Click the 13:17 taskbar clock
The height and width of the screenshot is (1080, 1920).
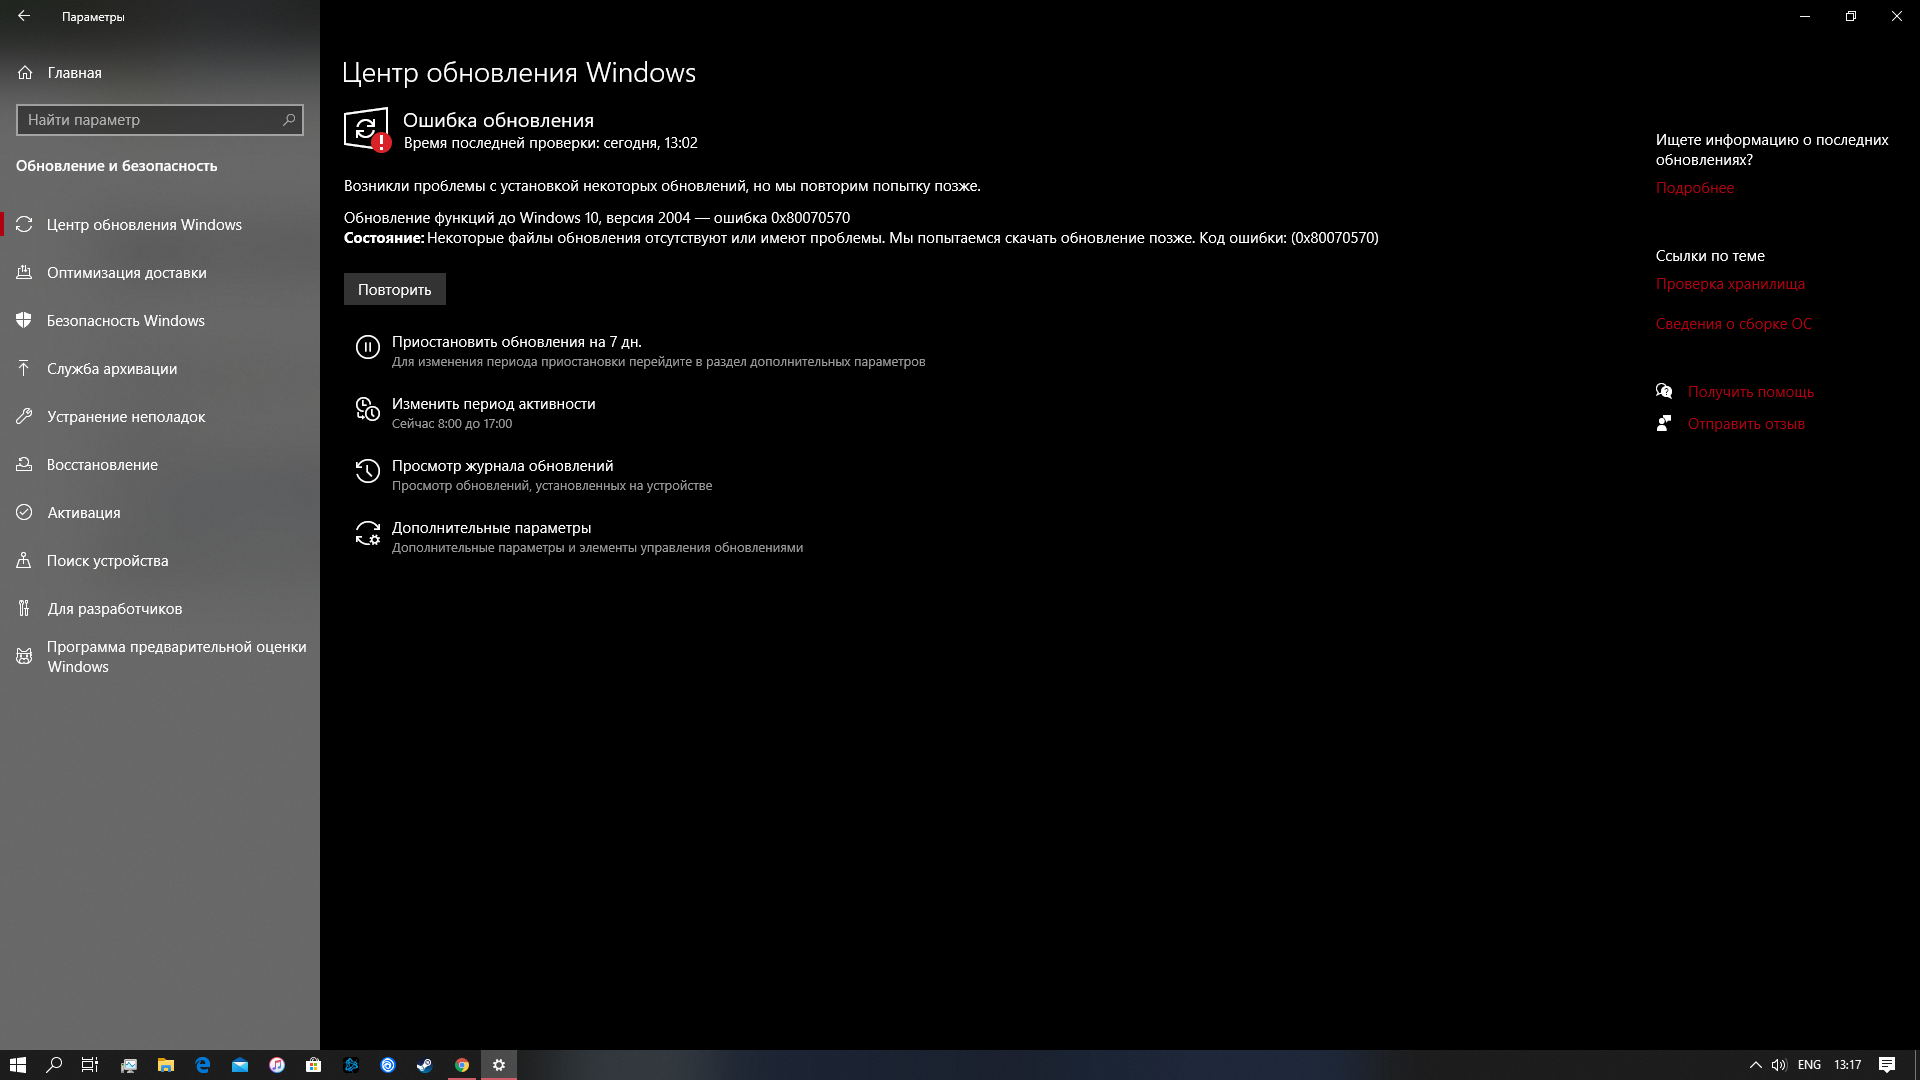click(x=1848, y=1065)
